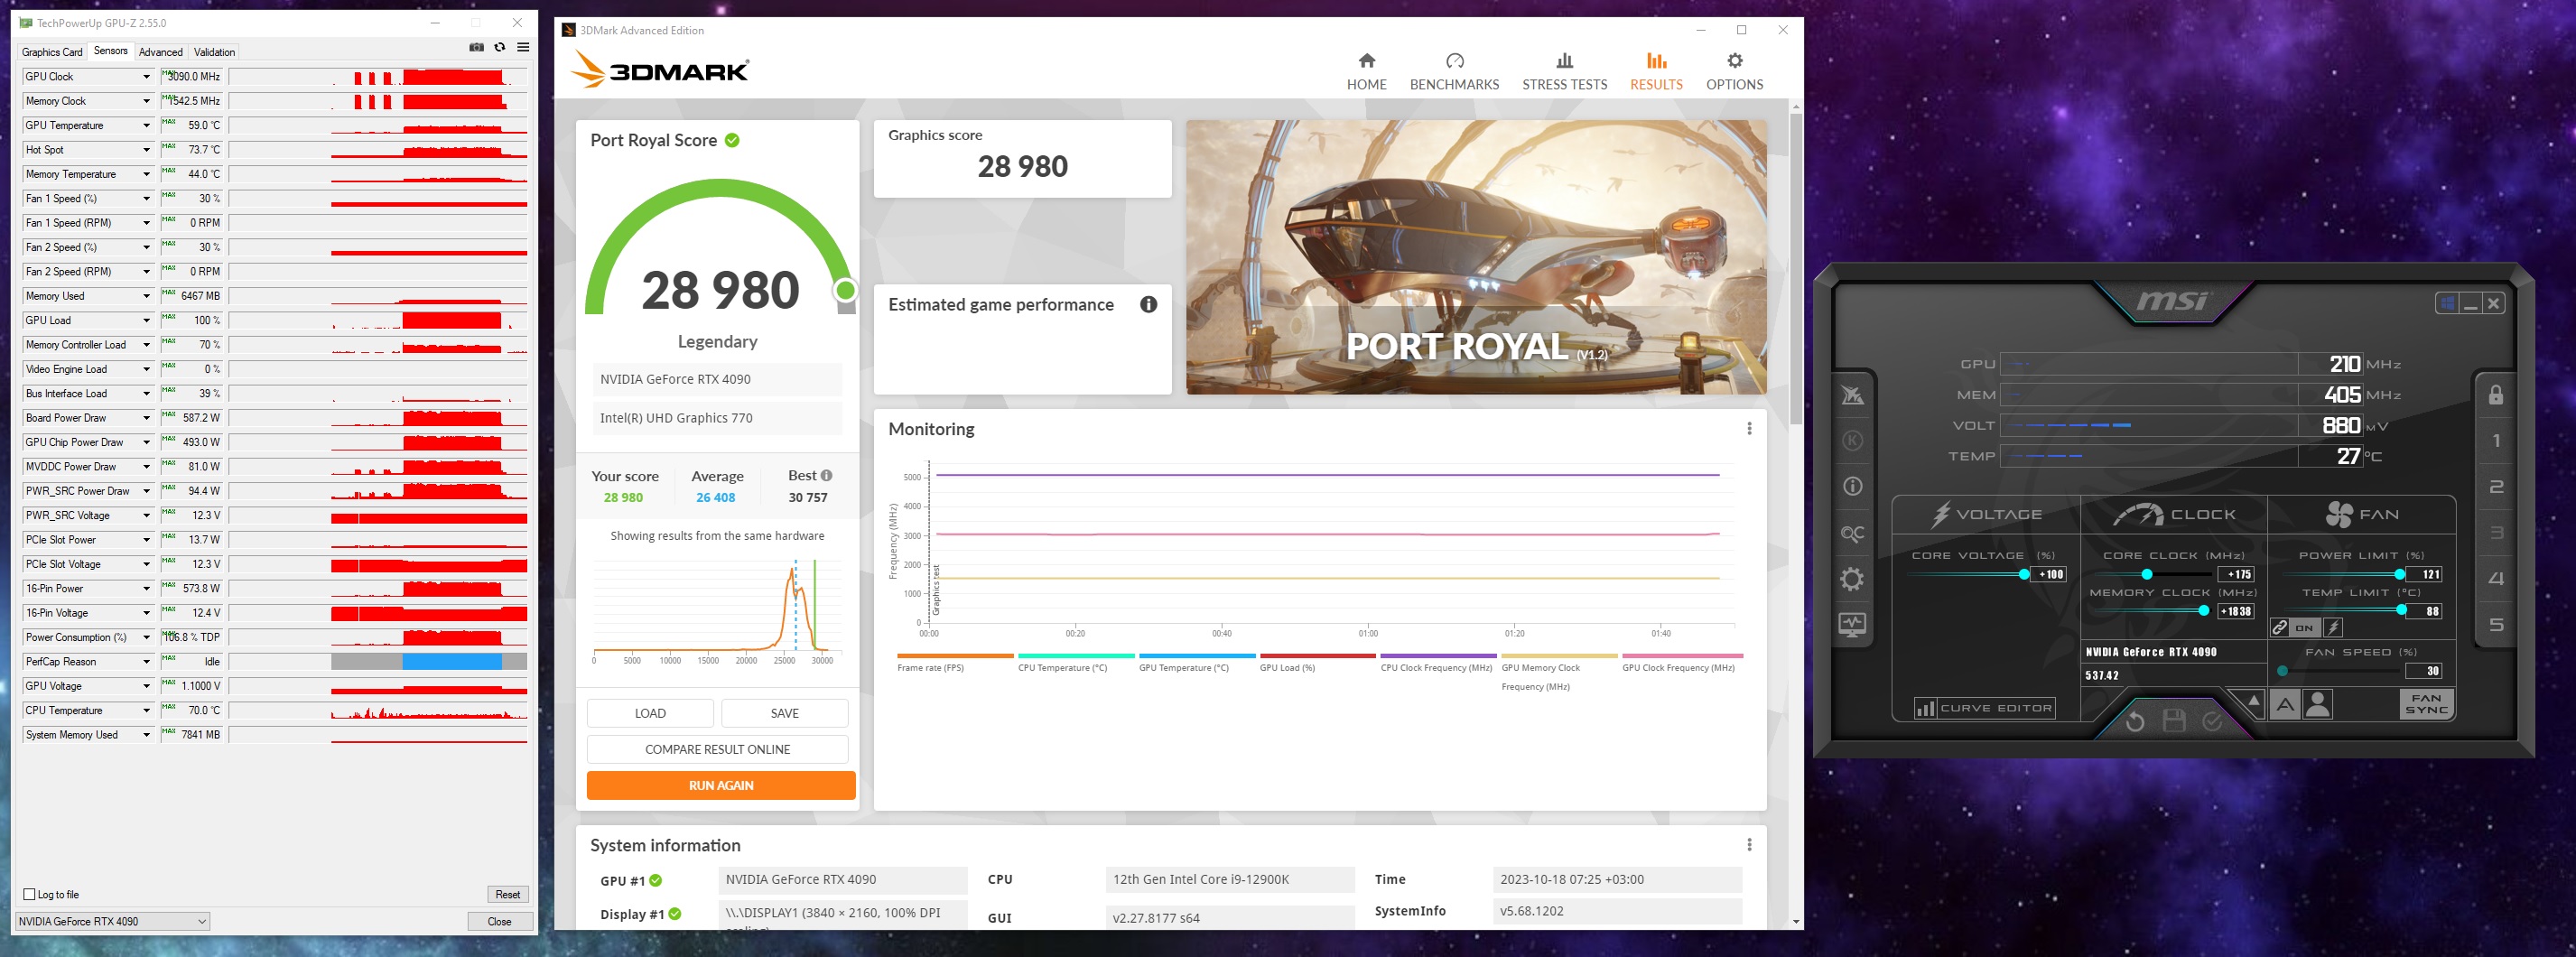Toggle Afterburner ON link button
This screenshot has width=2576, height=957.
pyautogui.click(x=2304, y=627)
